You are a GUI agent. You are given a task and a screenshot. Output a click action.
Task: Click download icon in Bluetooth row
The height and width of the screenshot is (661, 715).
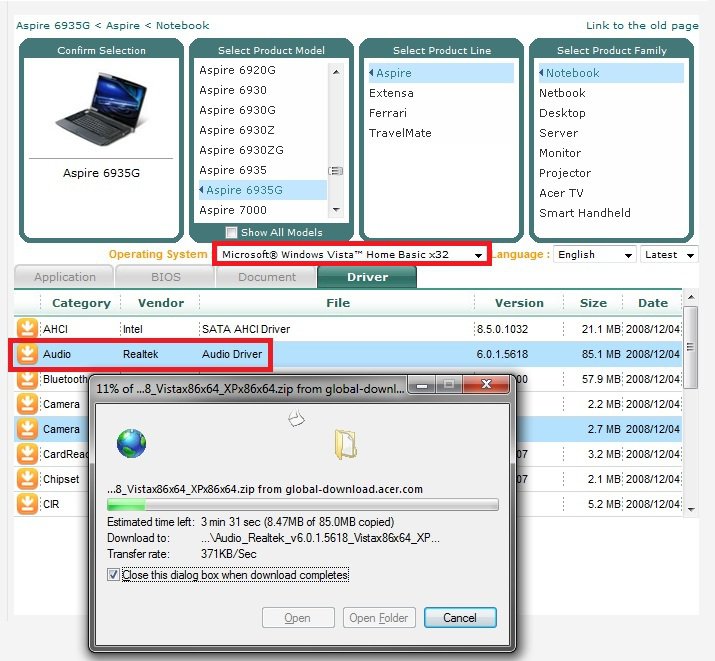(x=27, y=379)
